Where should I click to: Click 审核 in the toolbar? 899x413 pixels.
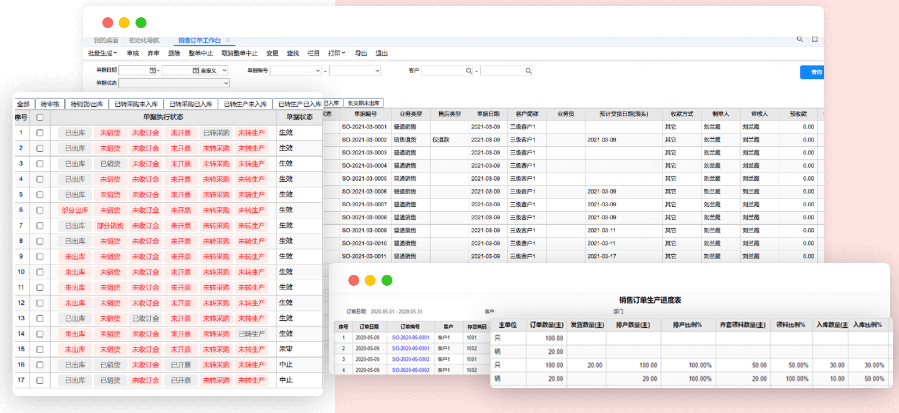132,53
